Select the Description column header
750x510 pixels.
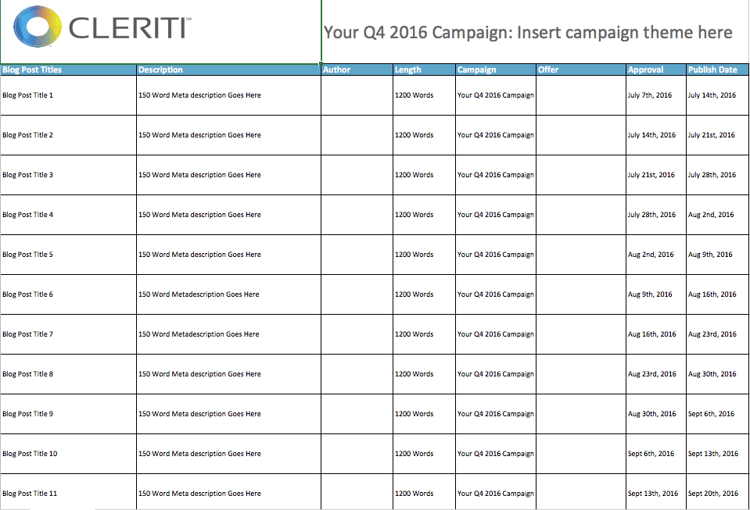click(x=229, y=70)
